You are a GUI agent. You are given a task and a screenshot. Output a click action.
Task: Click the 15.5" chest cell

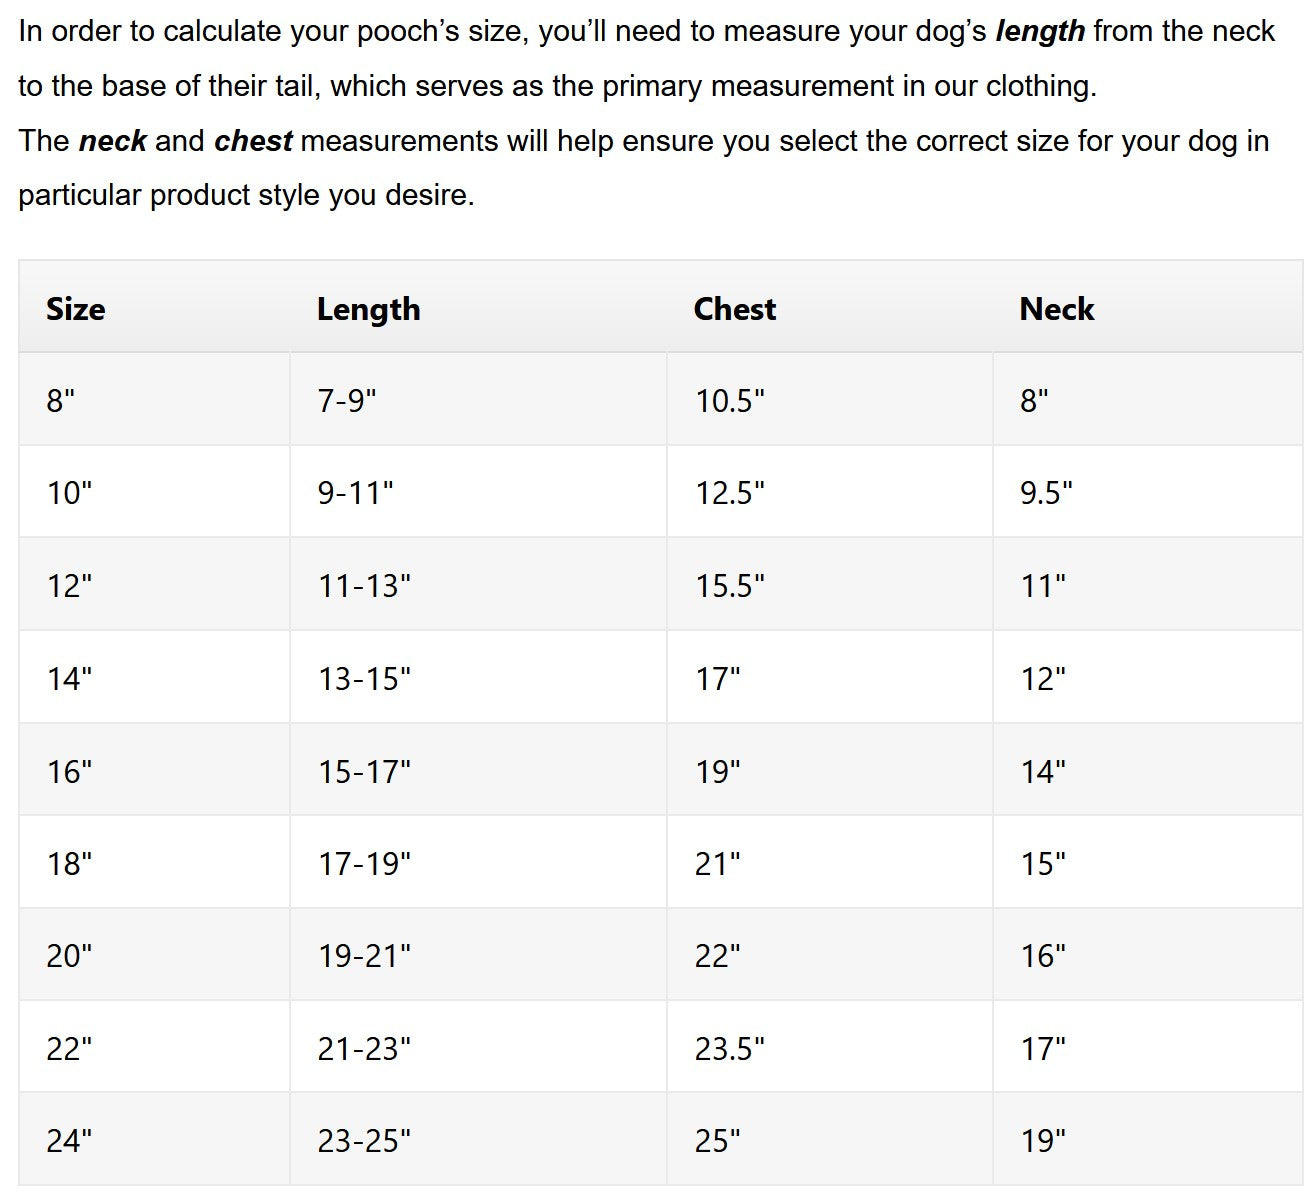click(730, 586)
